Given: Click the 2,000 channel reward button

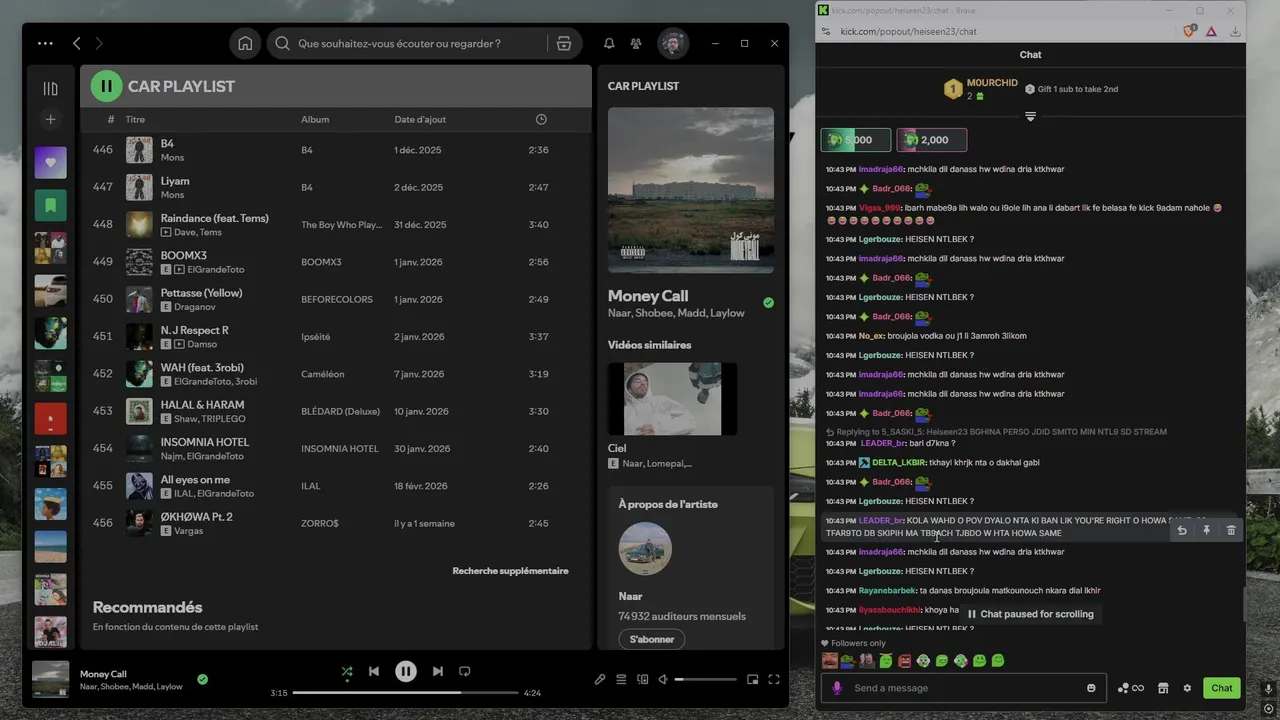Looking at the screenshot, I should coord(932,140).
